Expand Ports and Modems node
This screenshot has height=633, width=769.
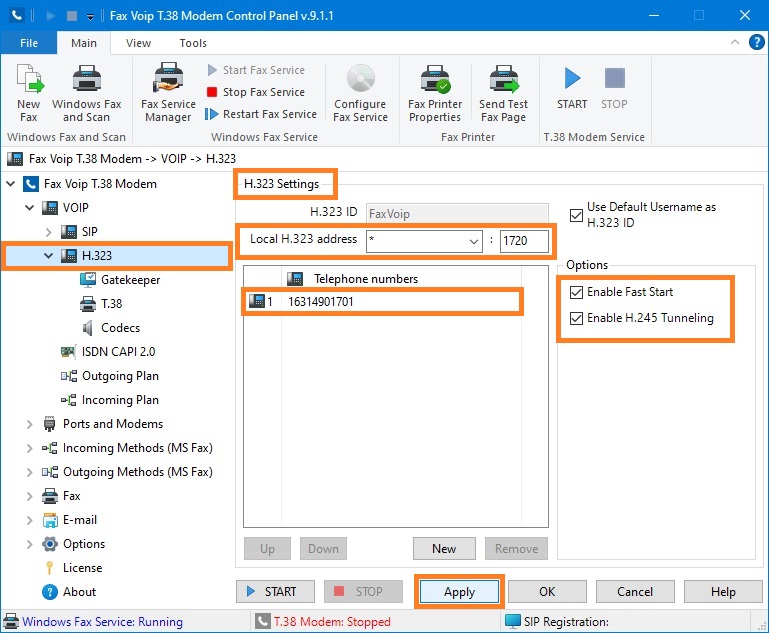coord(29,424)
